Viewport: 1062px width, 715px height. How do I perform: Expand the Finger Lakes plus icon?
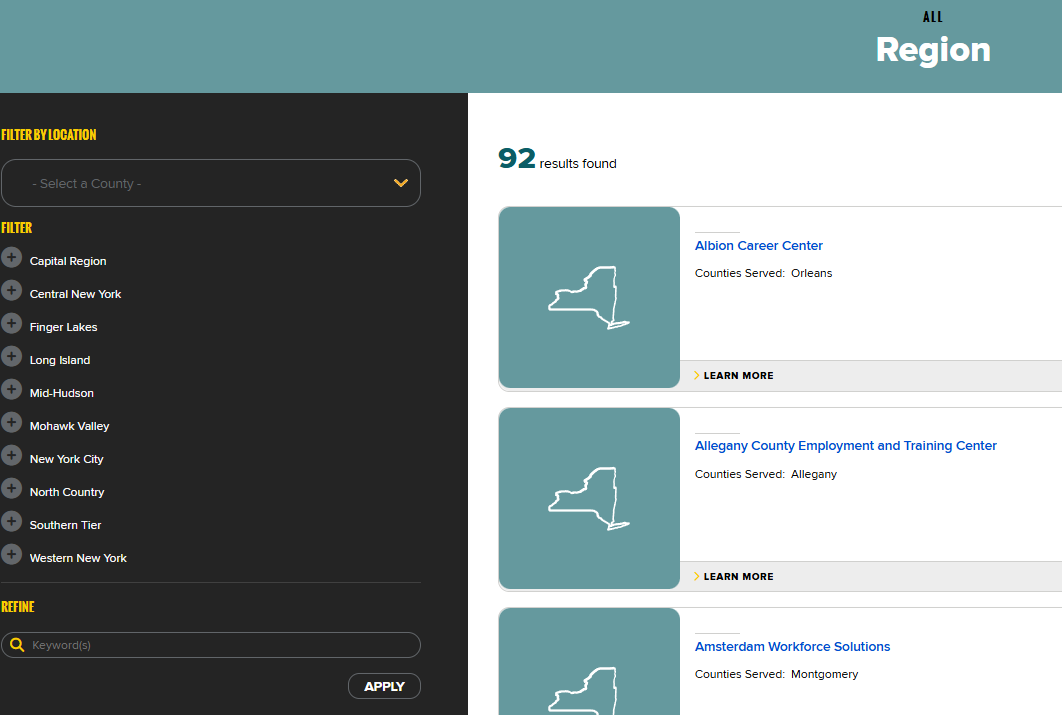[11, 324]
